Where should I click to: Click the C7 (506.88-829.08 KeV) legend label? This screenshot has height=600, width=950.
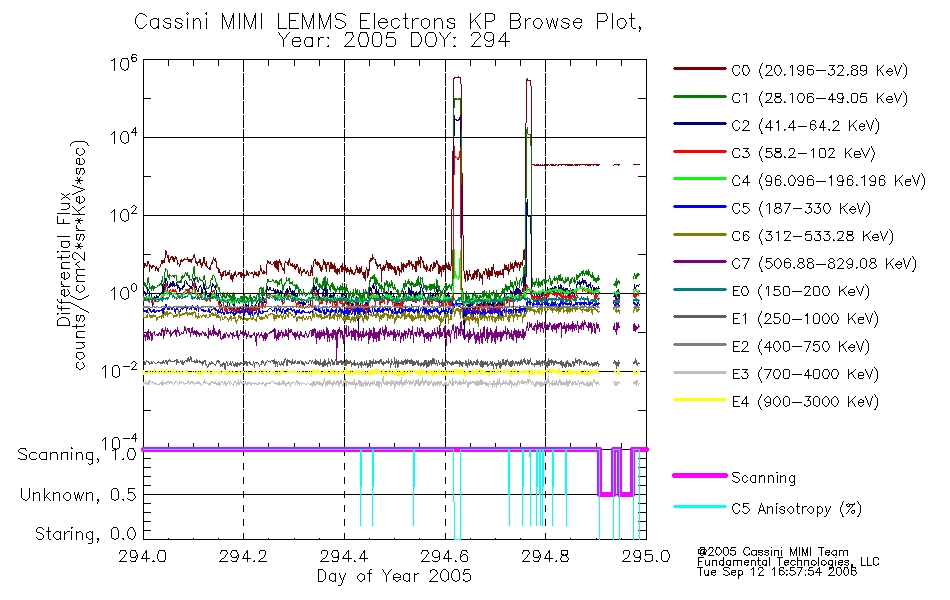pos(824,264)
